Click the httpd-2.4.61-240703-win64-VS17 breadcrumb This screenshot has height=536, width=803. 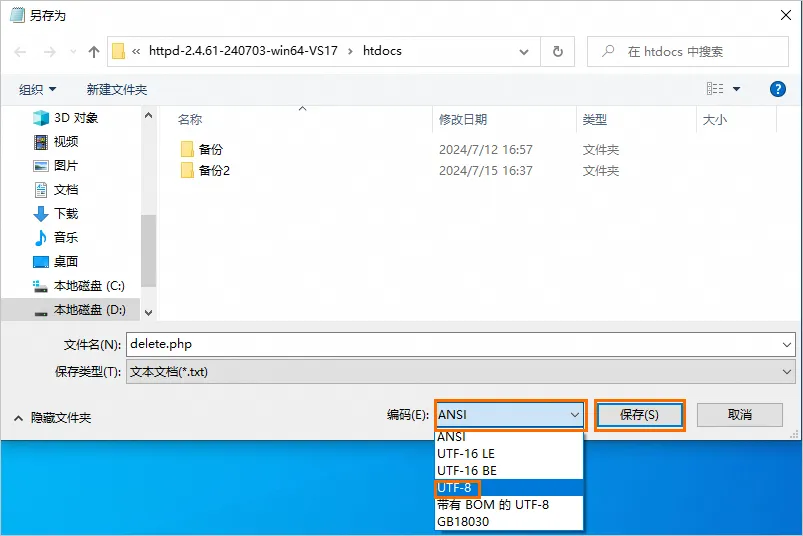(x=243, y=51)
